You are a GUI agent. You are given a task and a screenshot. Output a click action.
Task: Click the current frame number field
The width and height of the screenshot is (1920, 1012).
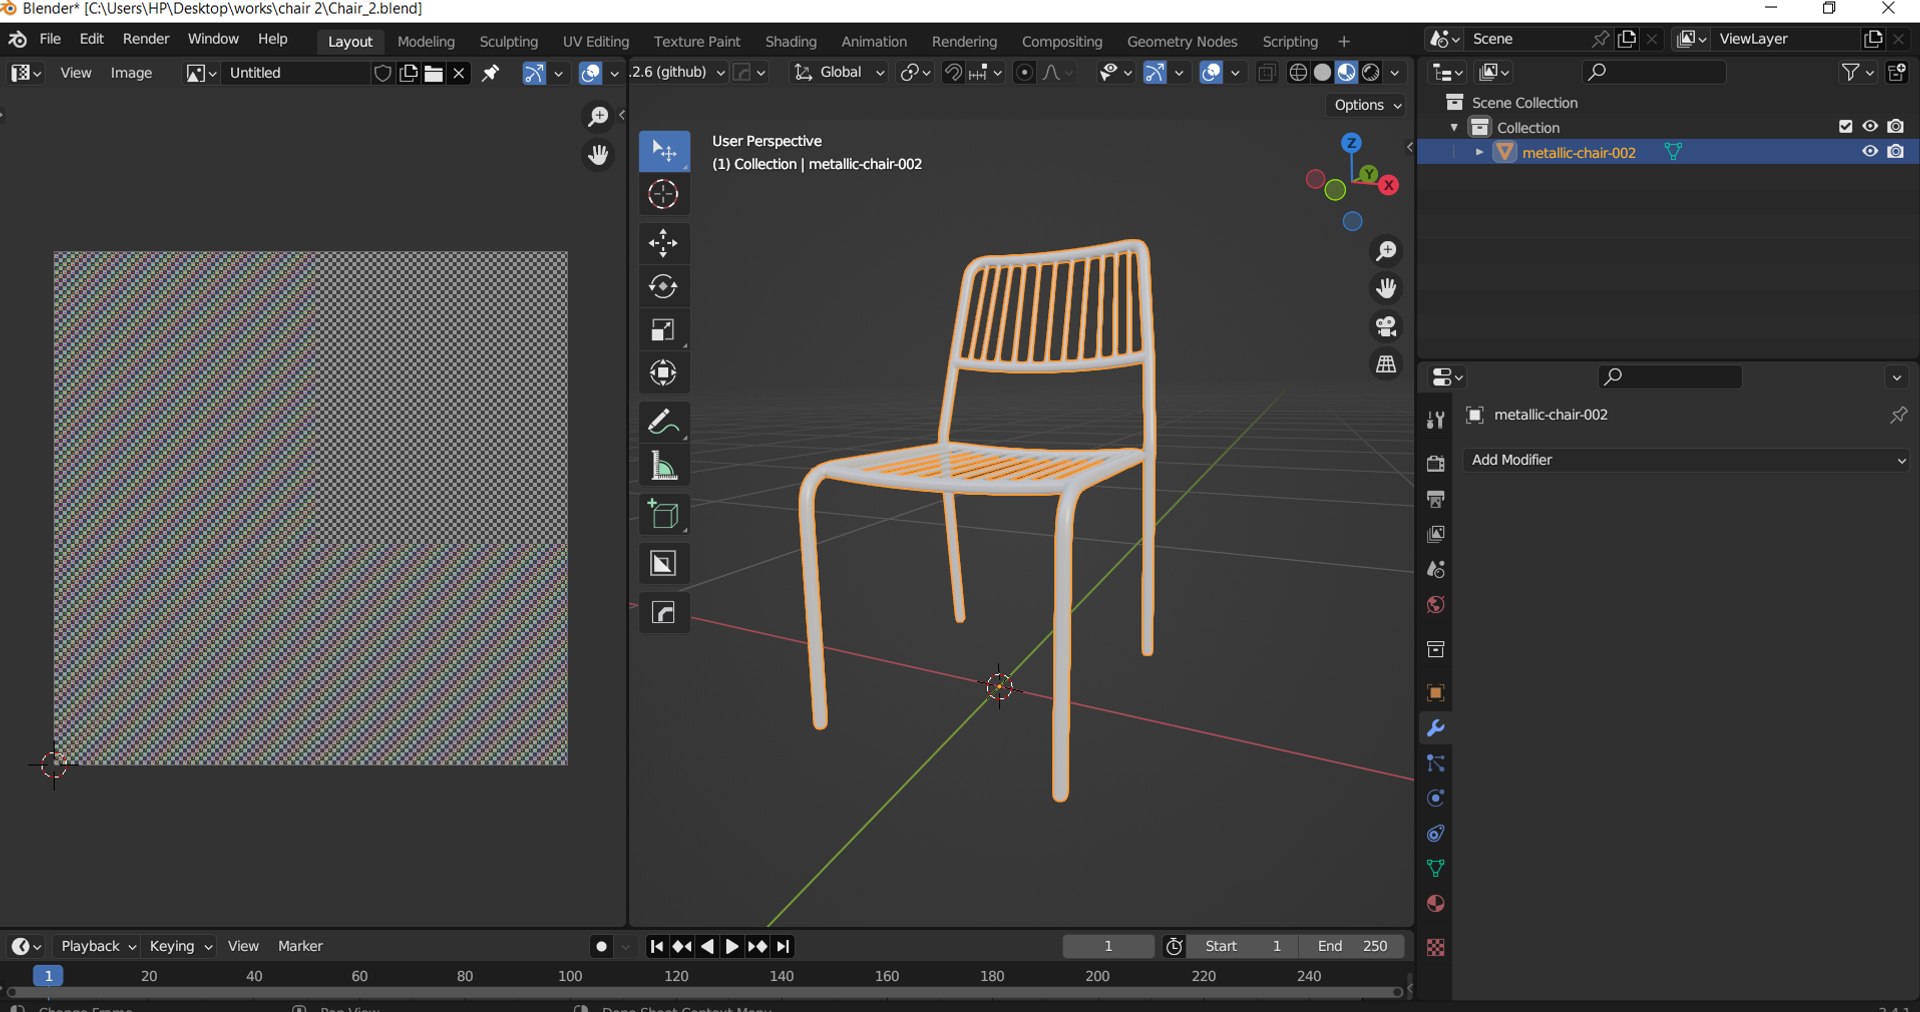click(1108, 946)
